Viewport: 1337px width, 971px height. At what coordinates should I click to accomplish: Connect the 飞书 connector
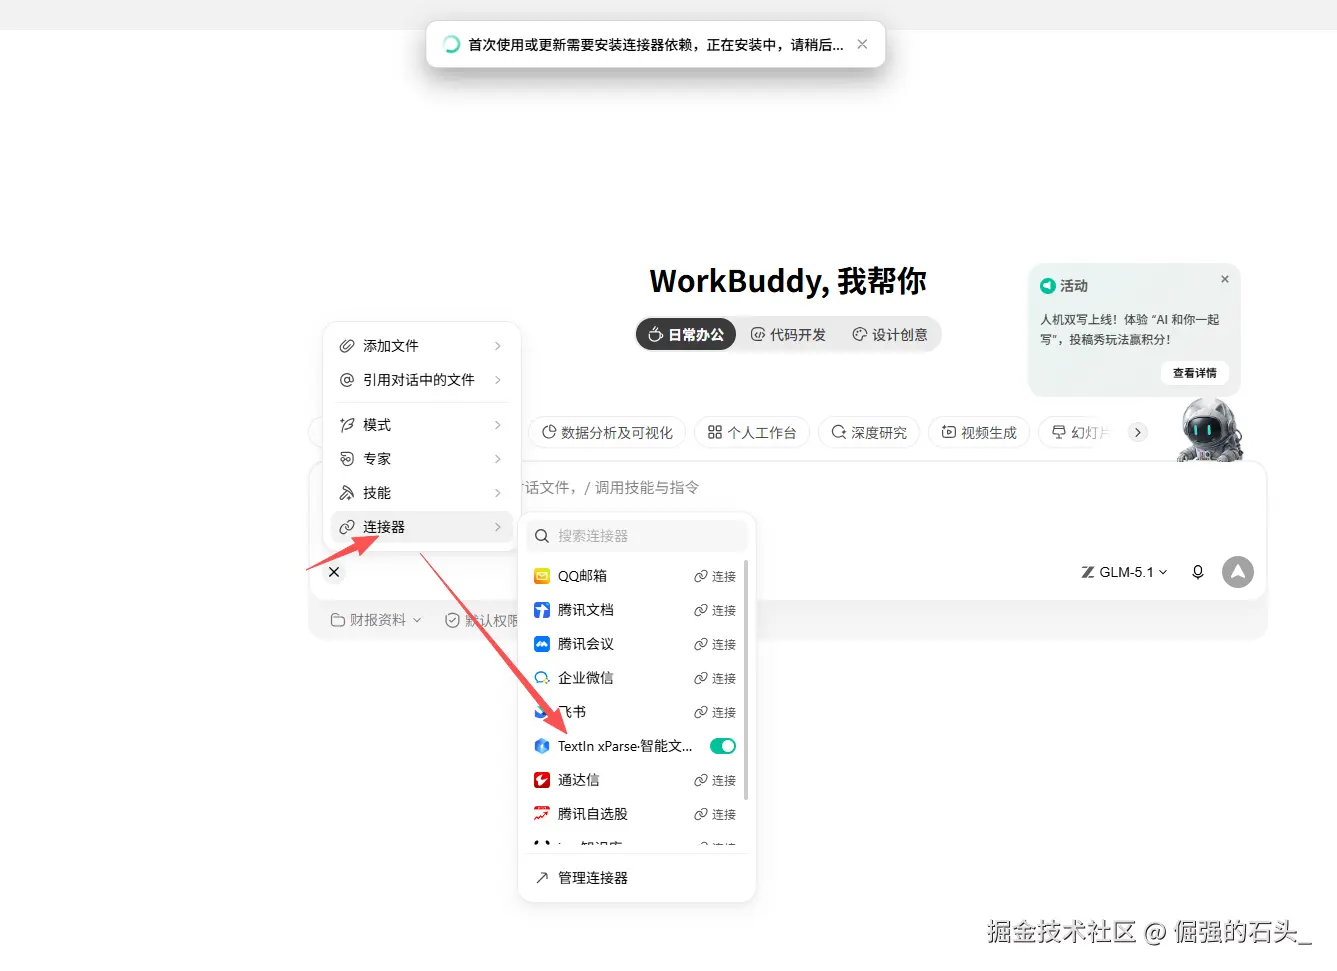(715, 713)
